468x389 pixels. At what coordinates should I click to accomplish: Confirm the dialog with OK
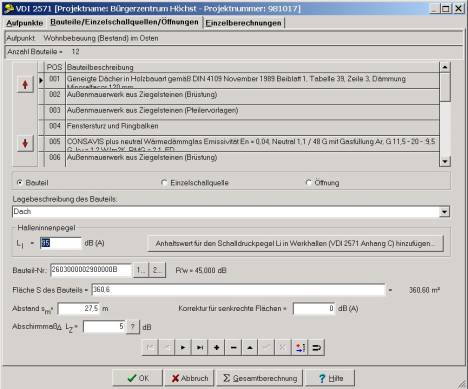pyautogui.click(x=138, y=378)
